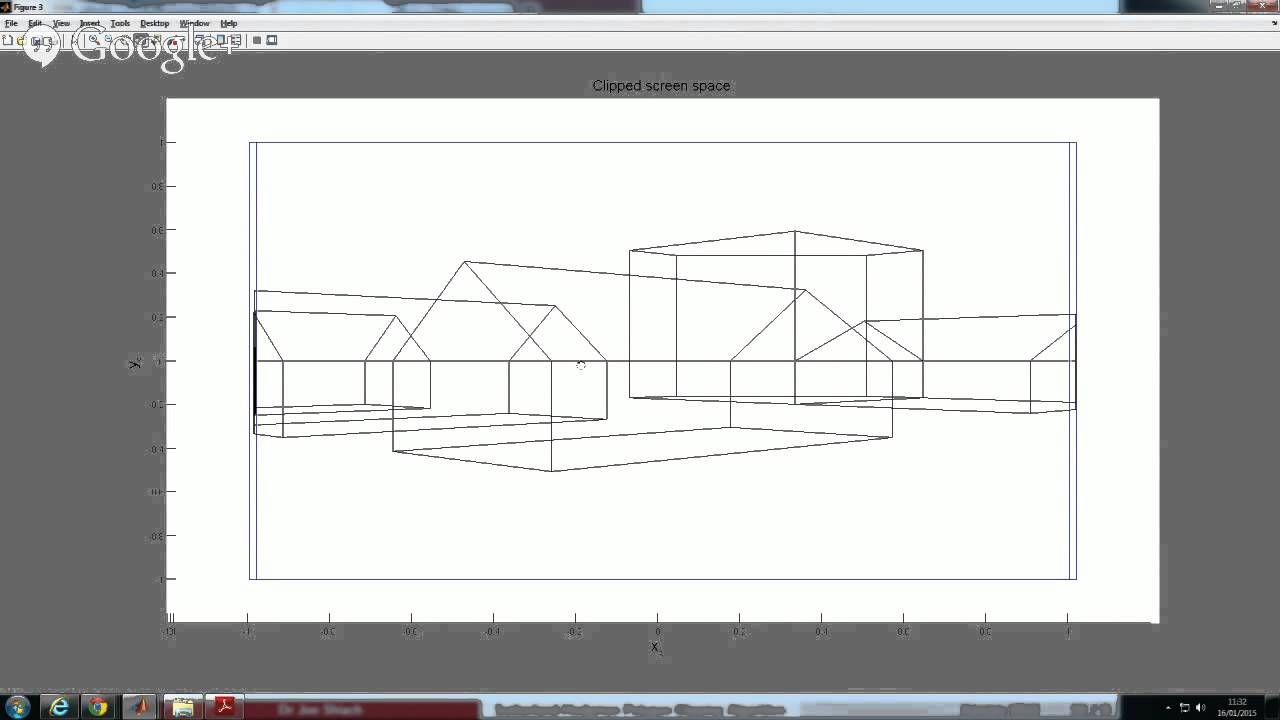Open the volume control in tray
The image size is (1280, 720).
coord(1201,708)
